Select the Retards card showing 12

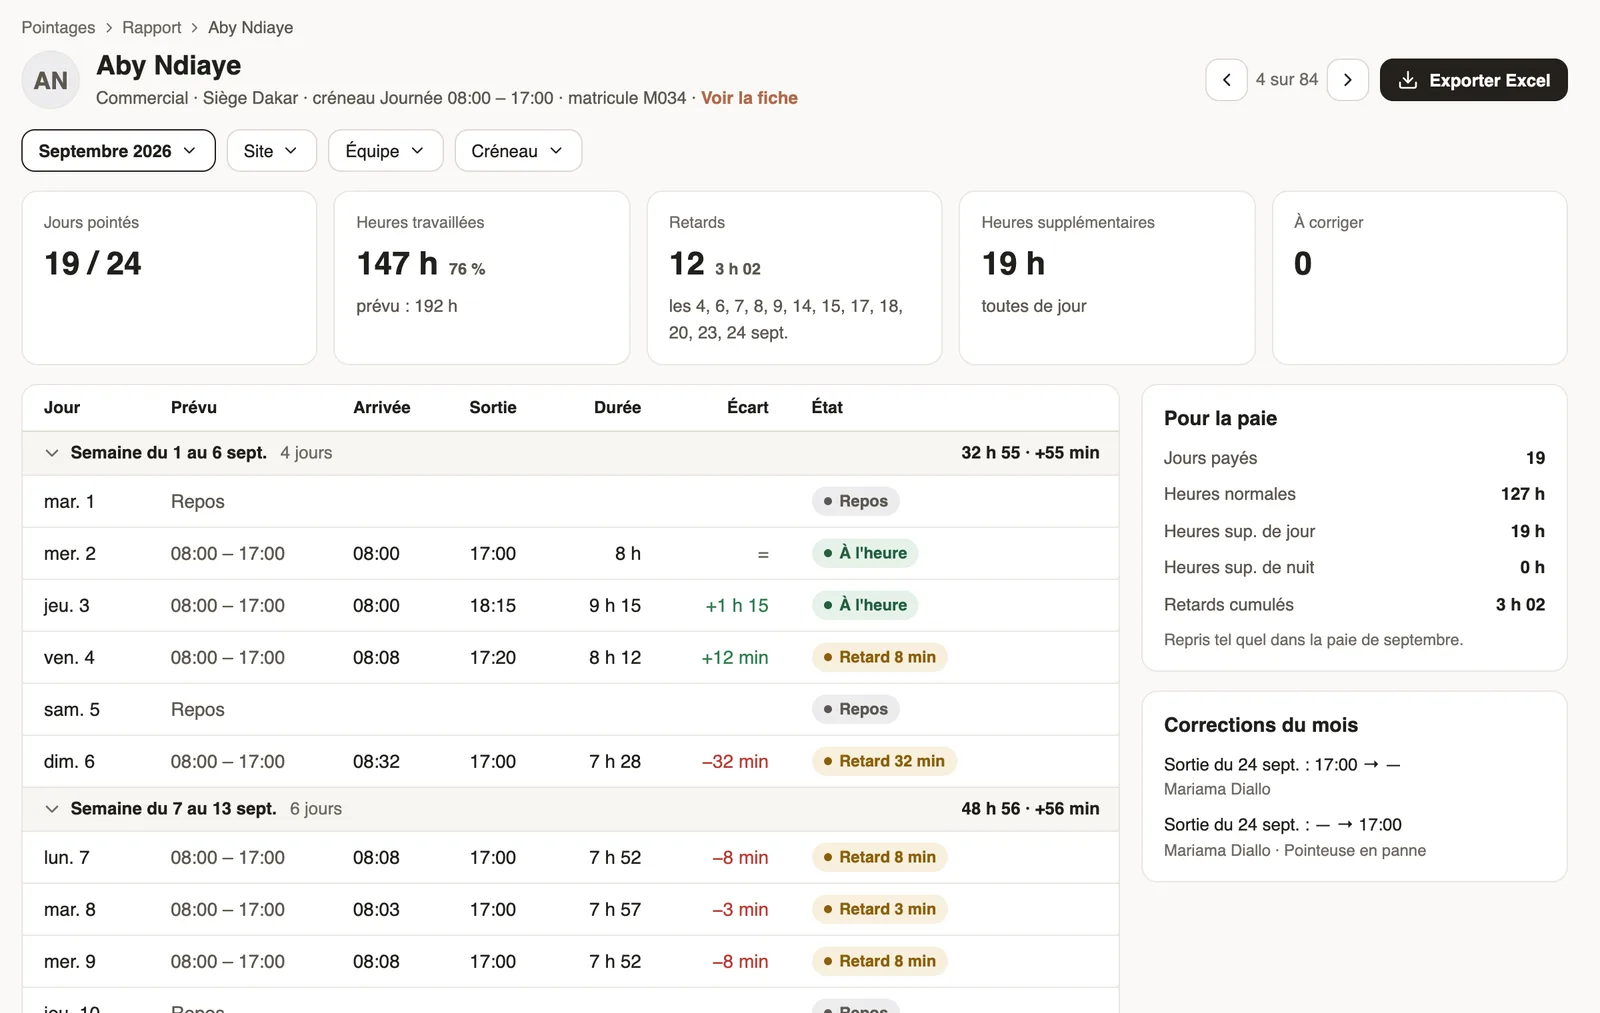pos(794,278)
